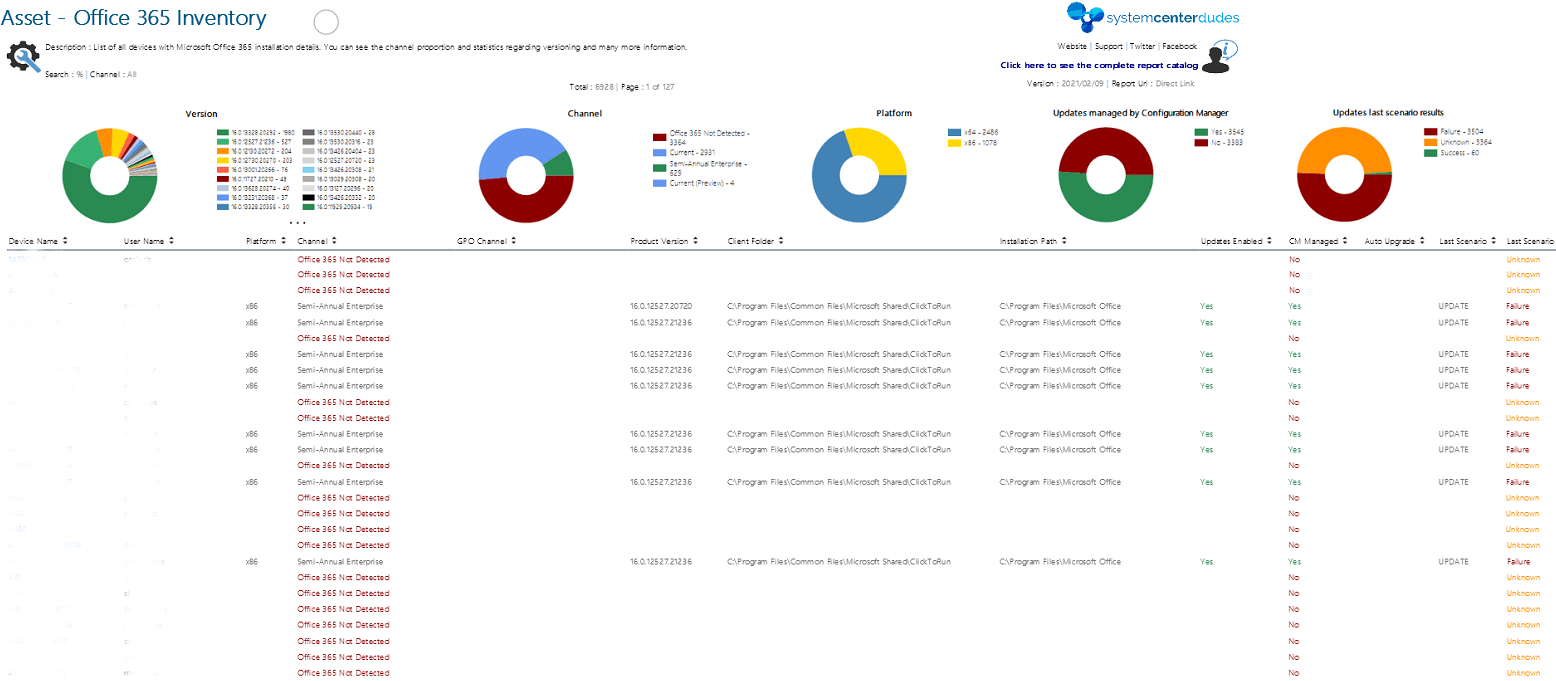Open the systemcenterdudes logo
Image resolution: width=1556 pixels, height=681 pixels.
tap(1152, 17)
